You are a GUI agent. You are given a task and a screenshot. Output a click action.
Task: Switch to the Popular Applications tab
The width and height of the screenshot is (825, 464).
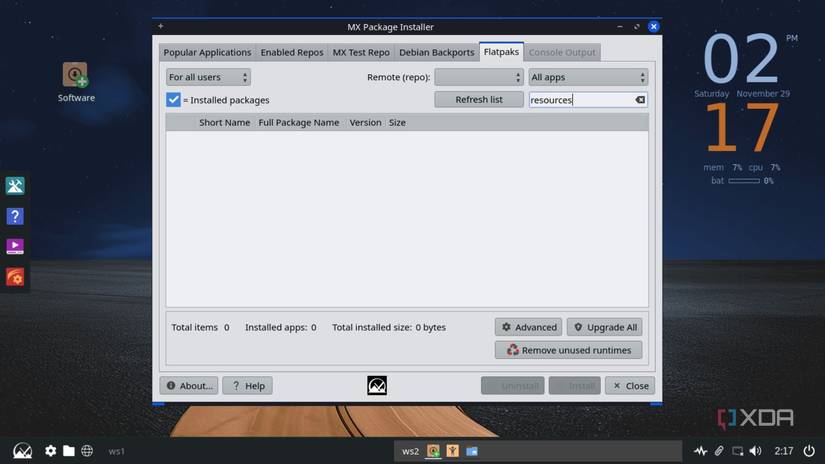pos(207,52)
